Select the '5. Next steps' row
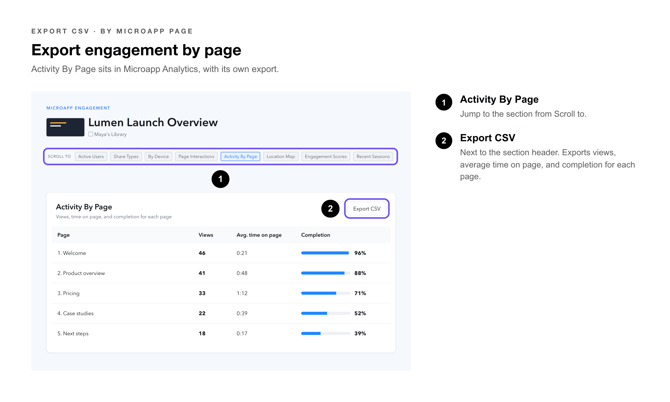670x402 pixels. (x=221, y=333)
